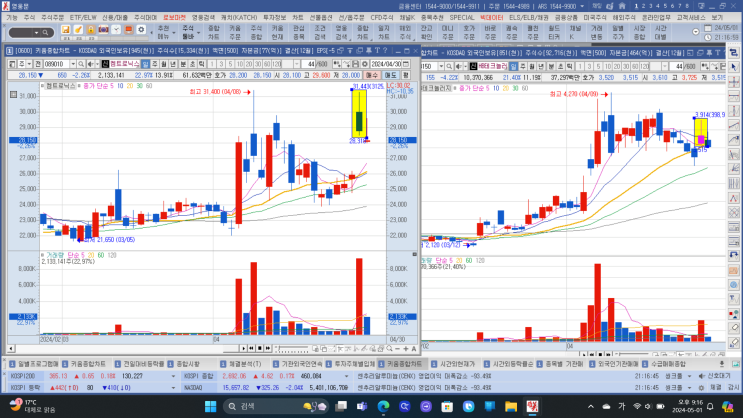Image resolution: width=743 pixels, height=418 pixels.
Task: Click help question mark in left chart title bar
Action: point(385,50)
